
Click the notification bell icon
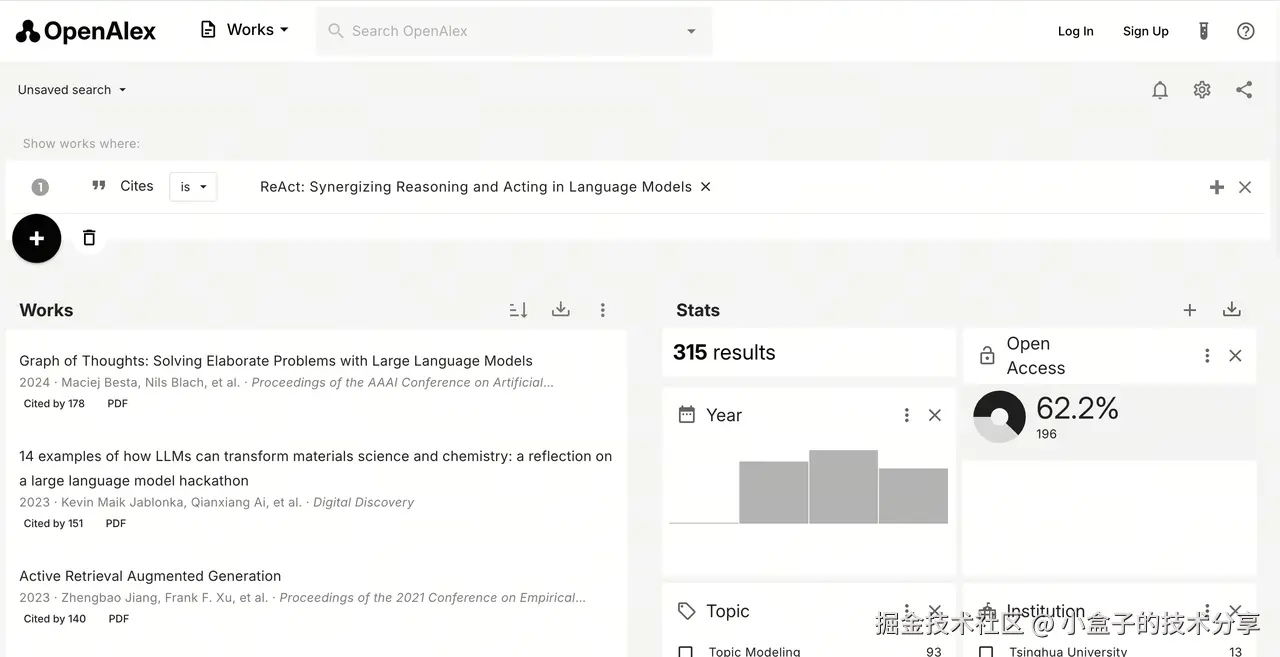(1160, 90)
